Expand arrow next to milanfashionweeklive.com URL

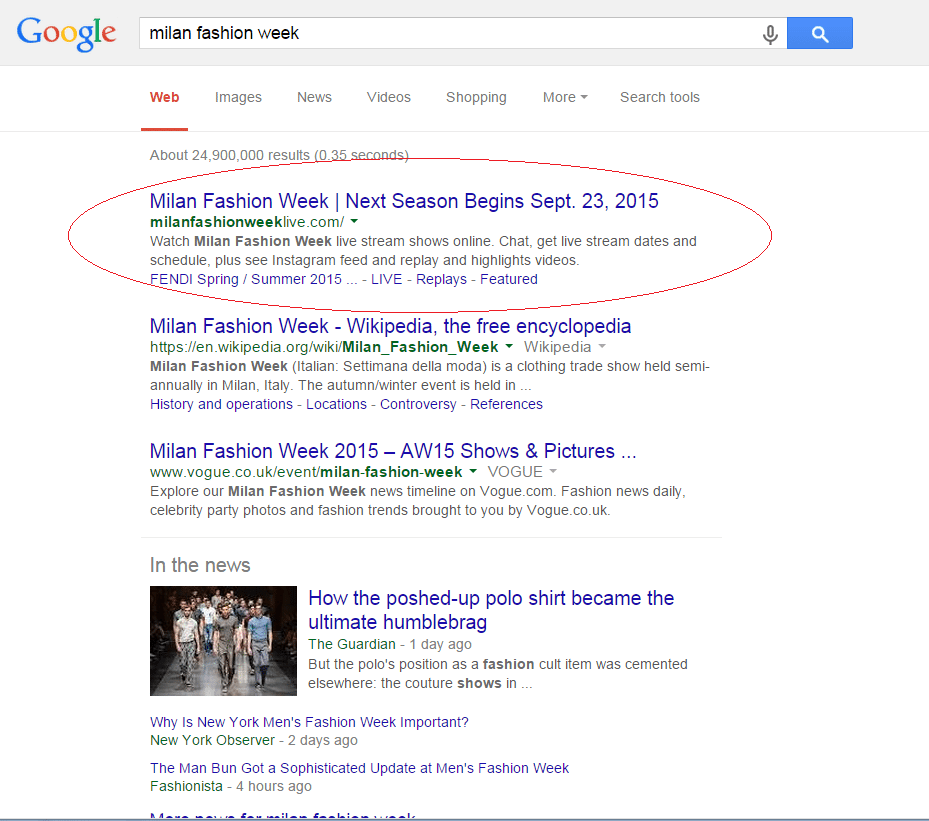pyautogui.click(x=354, y=222)
